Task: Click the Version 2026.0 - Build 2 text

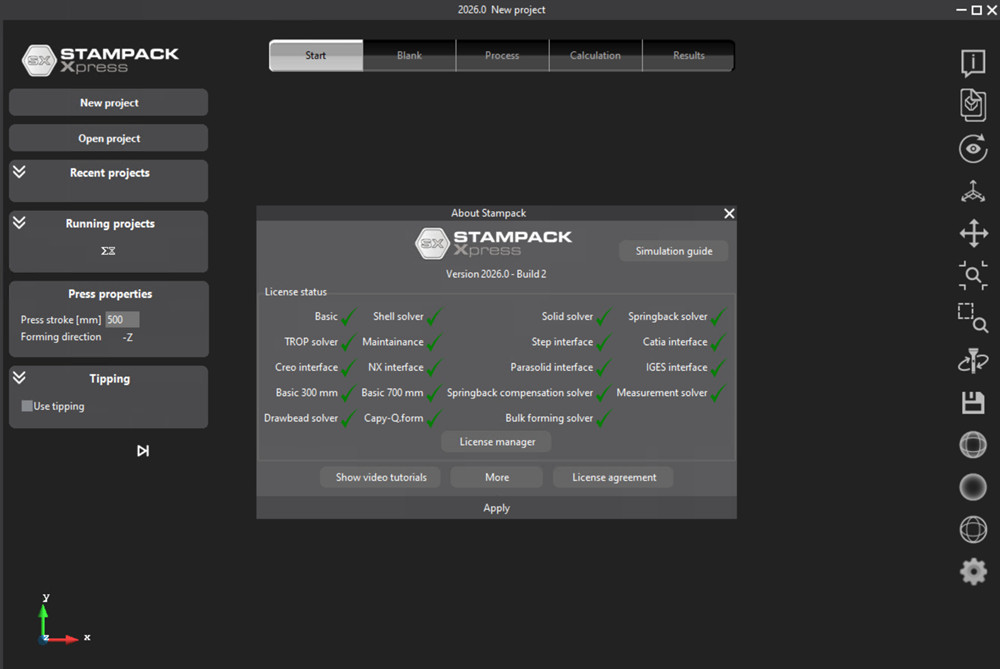Action: [496, 274]
